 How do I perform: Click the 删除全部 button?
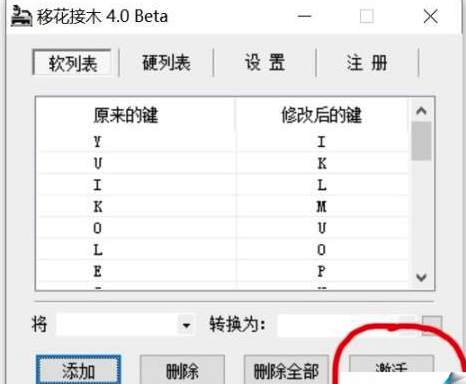coord(286,370)
